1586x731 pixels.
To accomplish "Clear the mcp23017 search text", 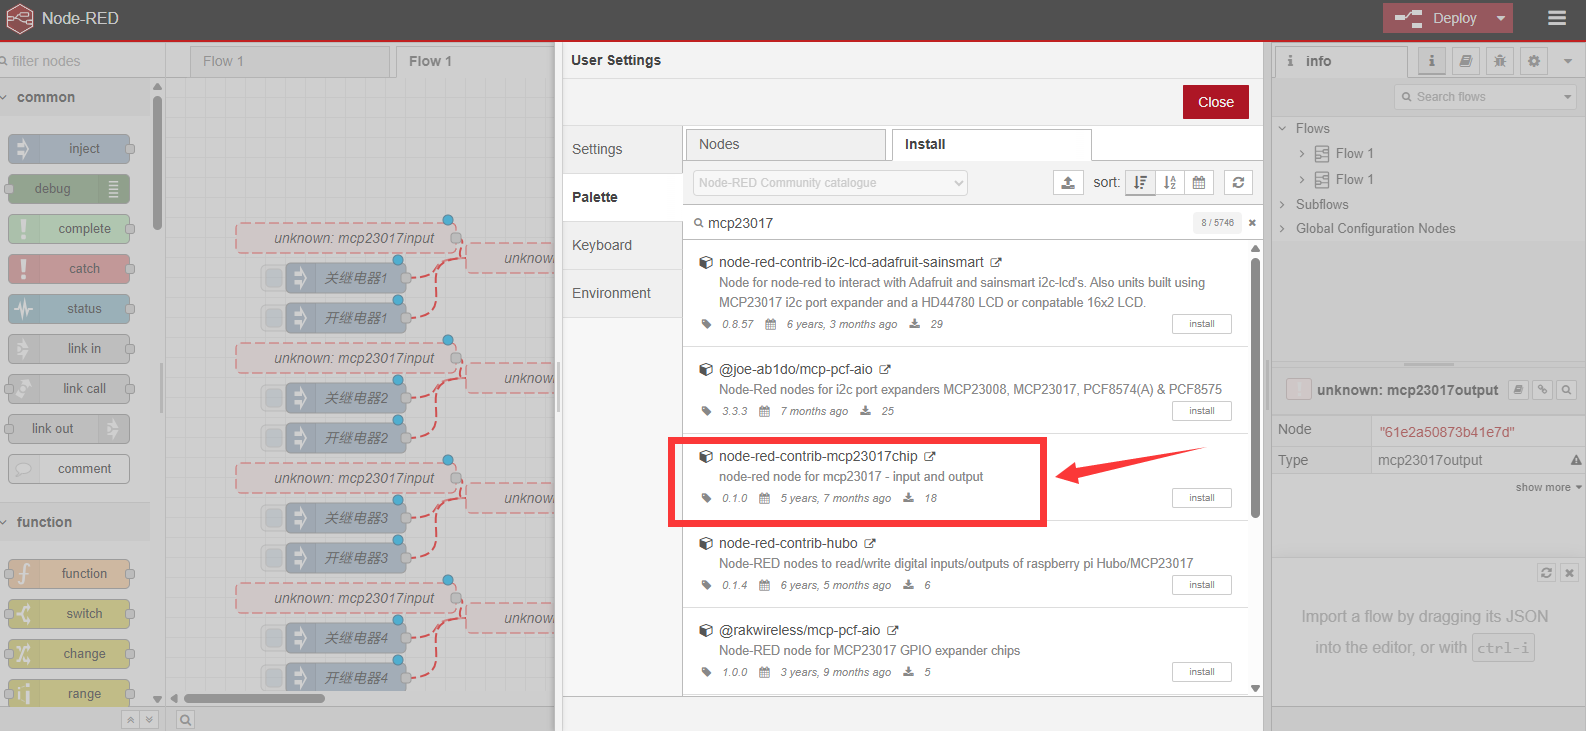I will coord(1252,223).
